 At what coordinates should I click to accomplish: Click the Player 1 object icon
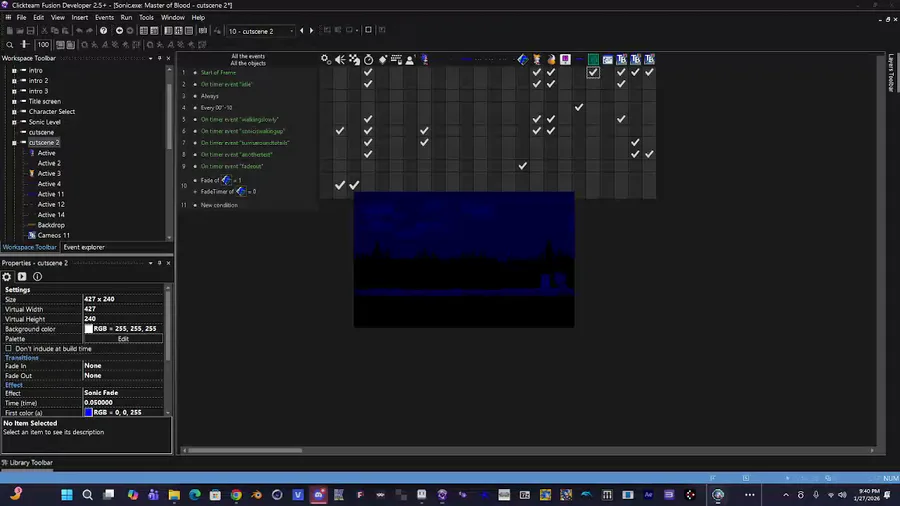(410, 59)
